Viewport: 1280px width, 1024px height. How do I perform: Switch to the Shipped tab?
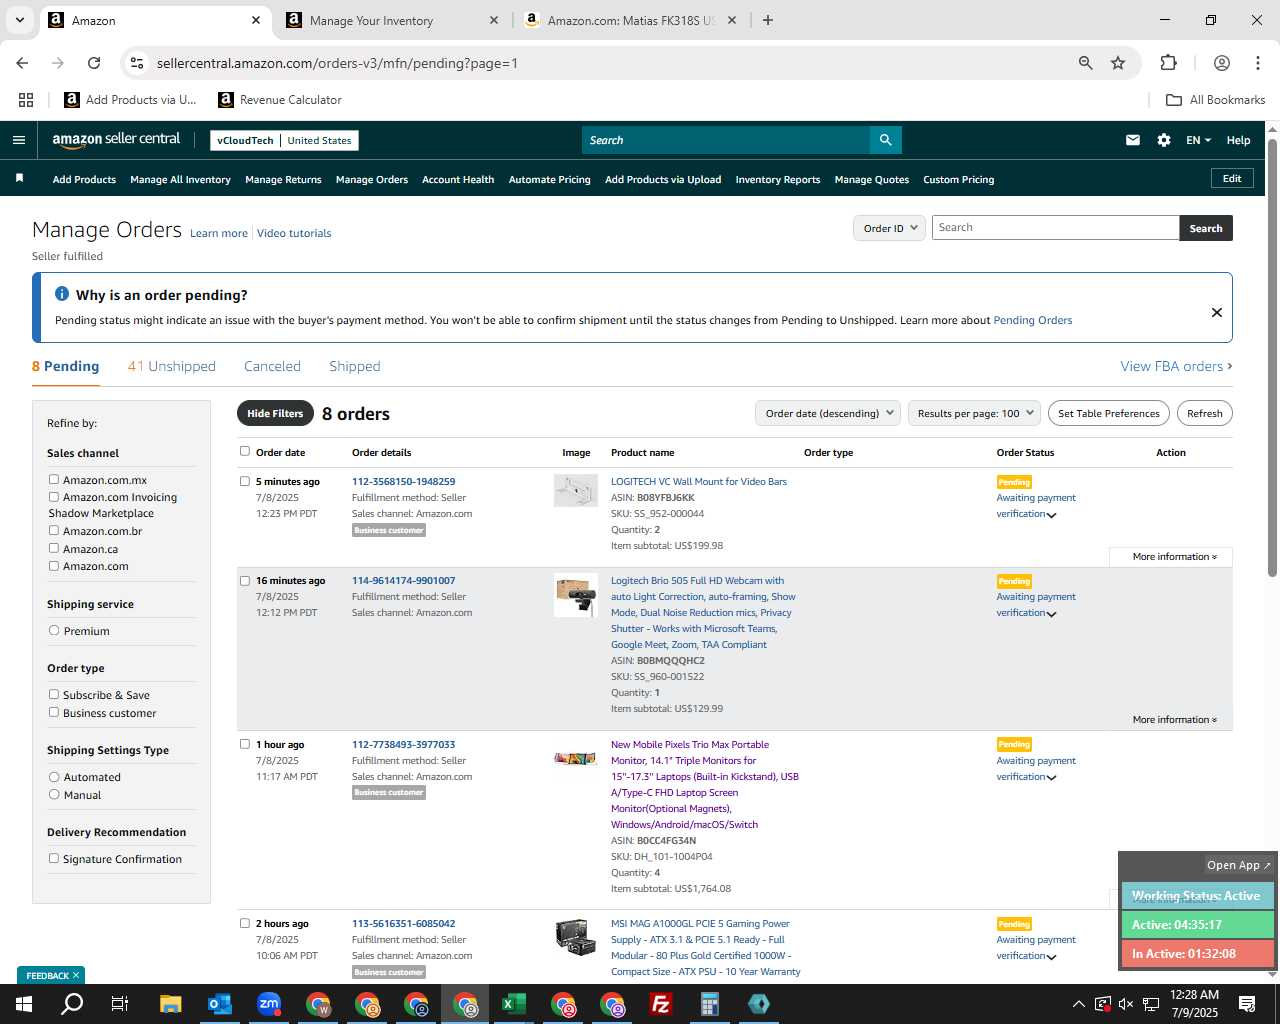point(354,366)
